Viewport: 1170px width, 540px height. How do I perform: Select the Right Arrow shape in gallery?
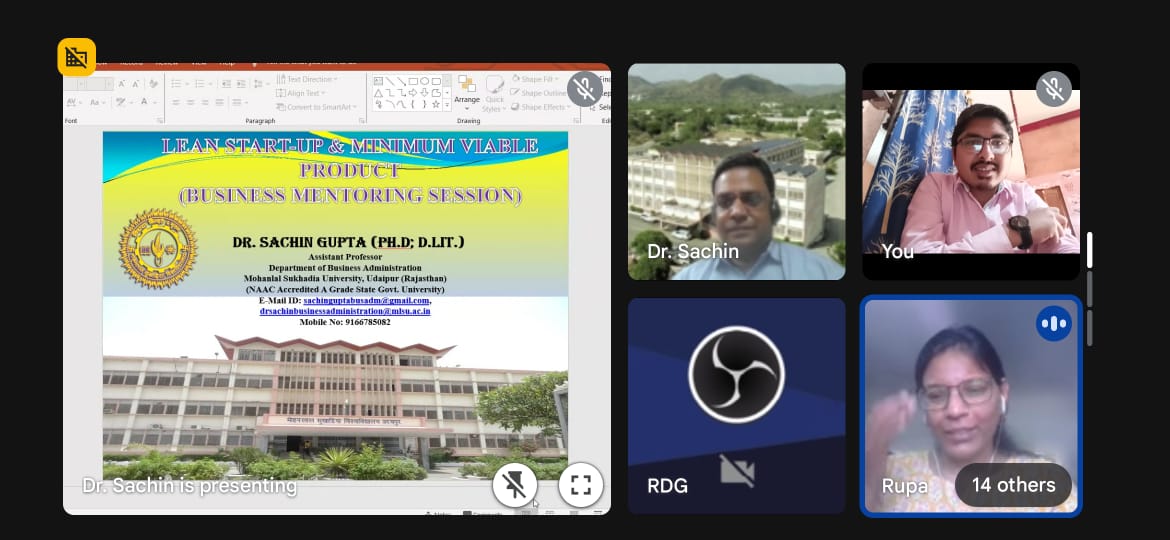[413, 93]
